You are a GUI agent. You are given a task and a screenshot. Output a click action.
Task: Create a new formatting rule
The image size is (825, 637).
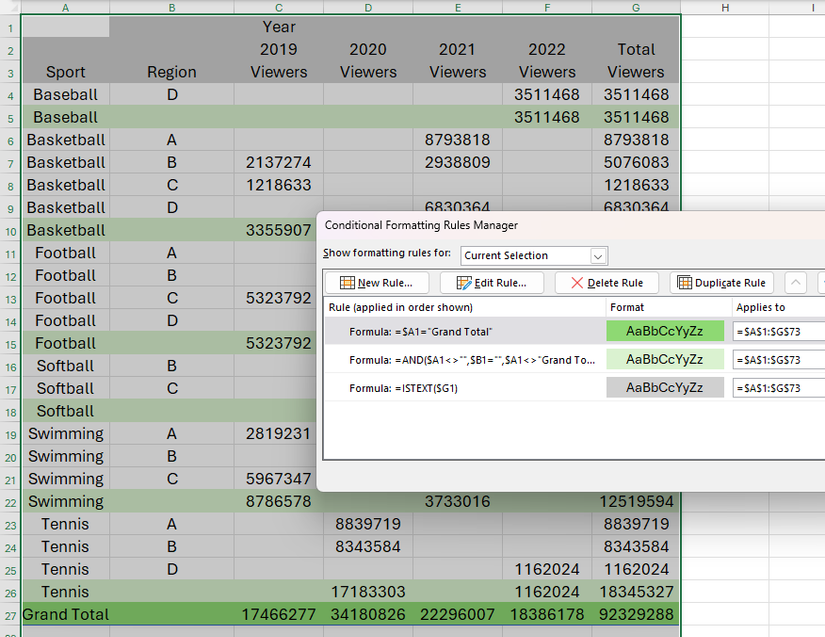click(376, 282)
